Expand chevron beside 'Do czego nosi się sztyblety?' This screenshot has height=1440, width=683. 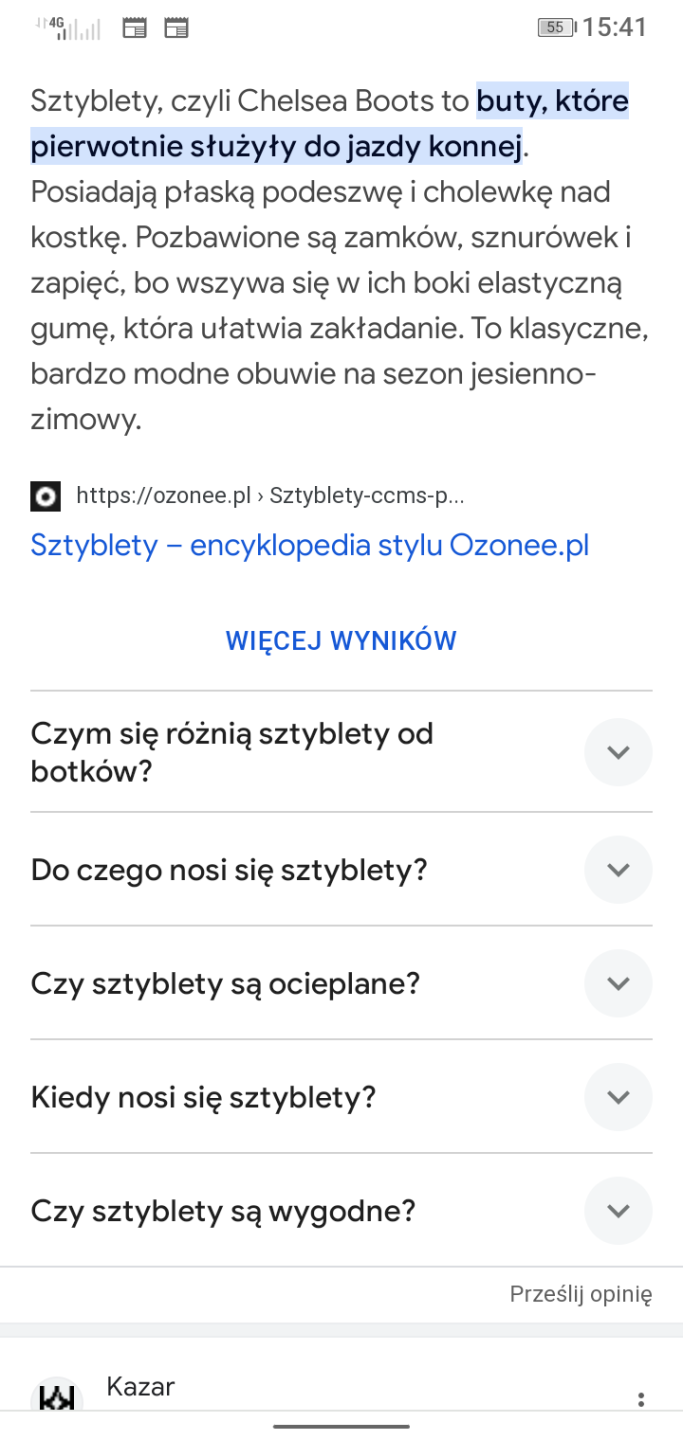[x=618, y=870]
